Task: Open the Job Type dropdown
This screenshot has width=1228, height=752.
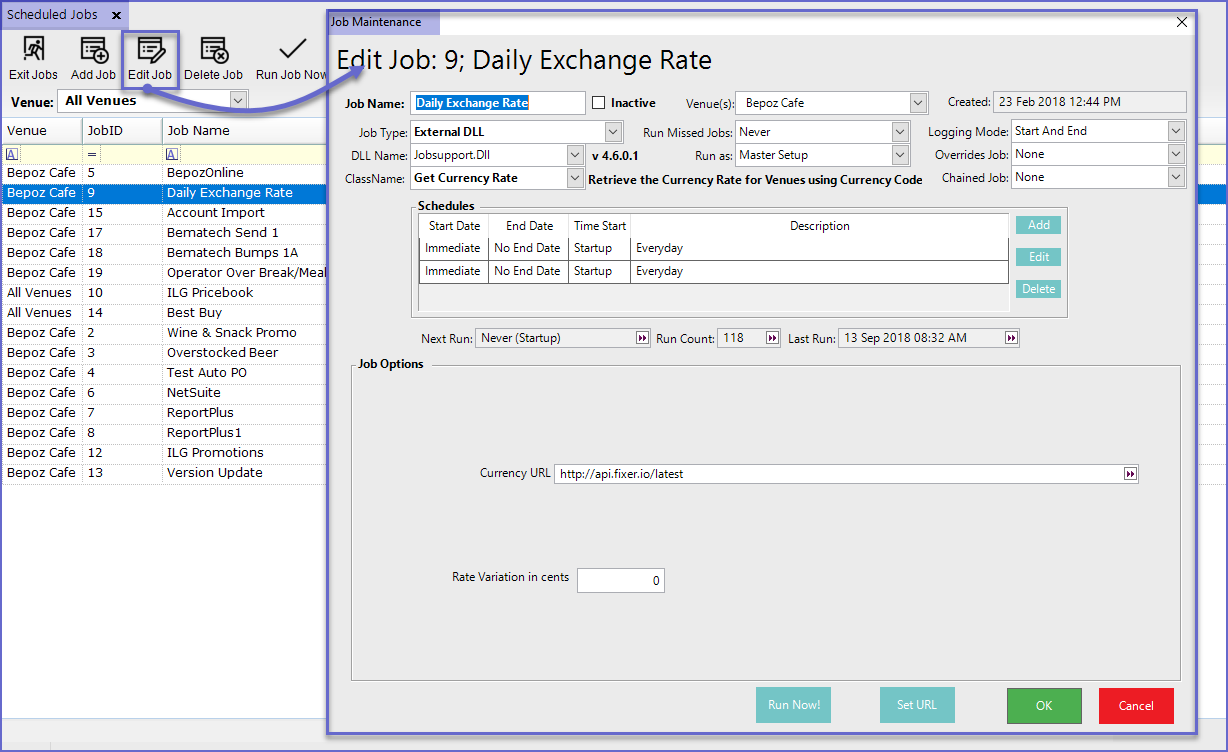Action: [613, 132]
